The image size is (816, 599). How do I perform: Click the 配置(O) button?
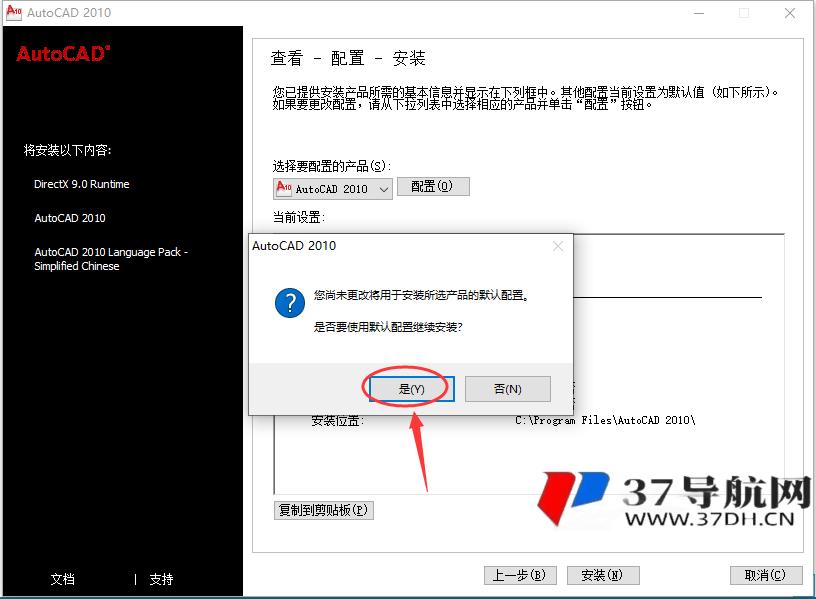coord(434,187)
